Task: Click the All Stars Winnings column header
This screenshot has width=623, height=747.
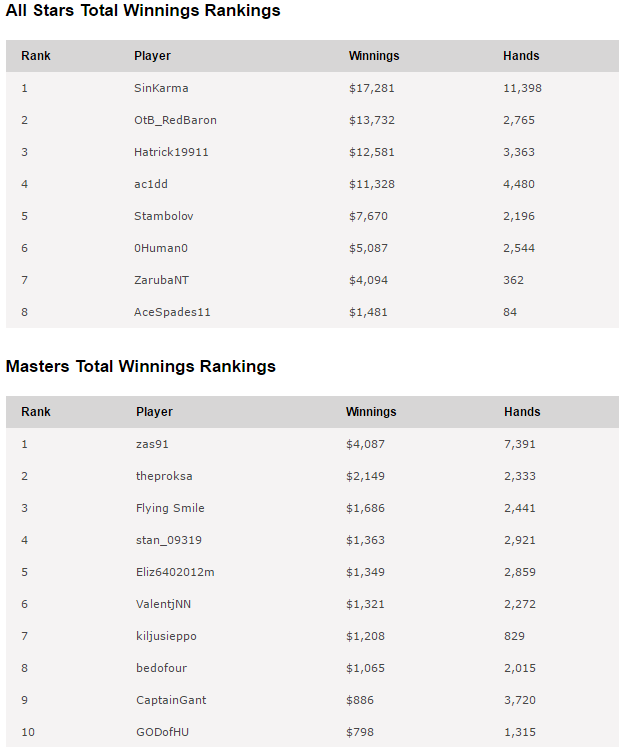Action: 374,56
